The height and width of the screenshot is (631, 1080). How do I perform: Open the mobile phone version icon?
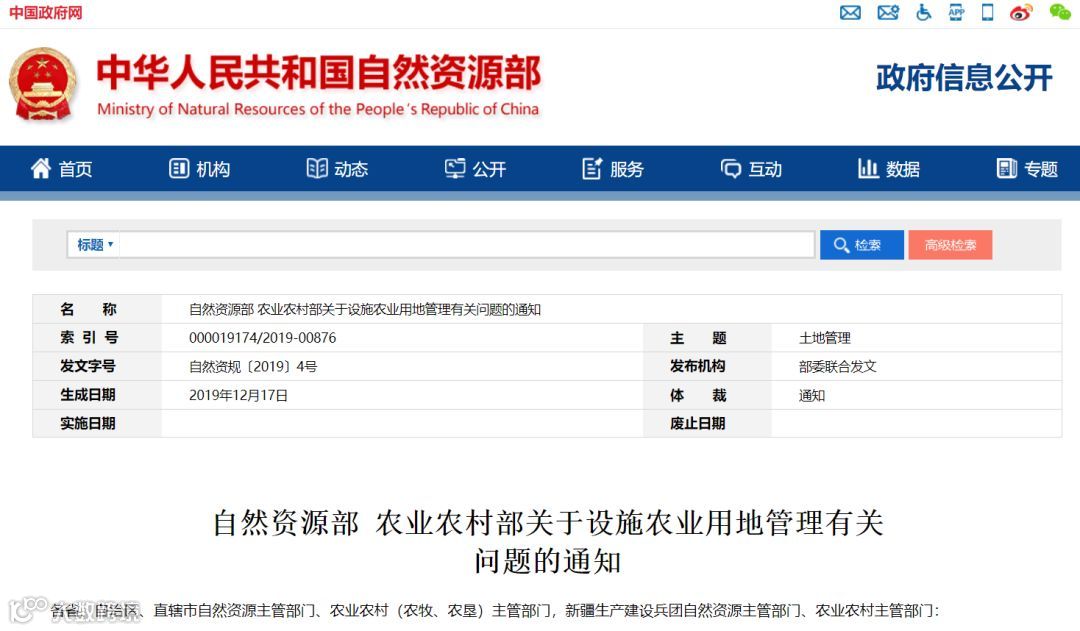(x=987, y=12)
